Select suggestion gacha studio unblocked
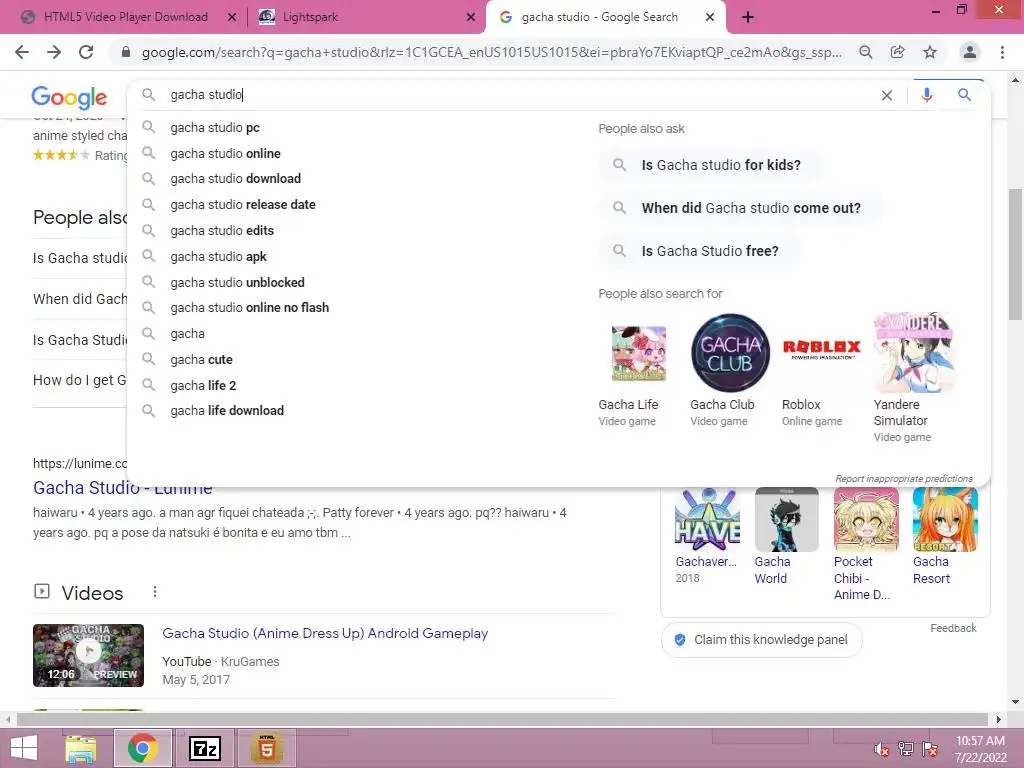The width and height of the screenshot is (1024, 768). click(x=237, y=283)
